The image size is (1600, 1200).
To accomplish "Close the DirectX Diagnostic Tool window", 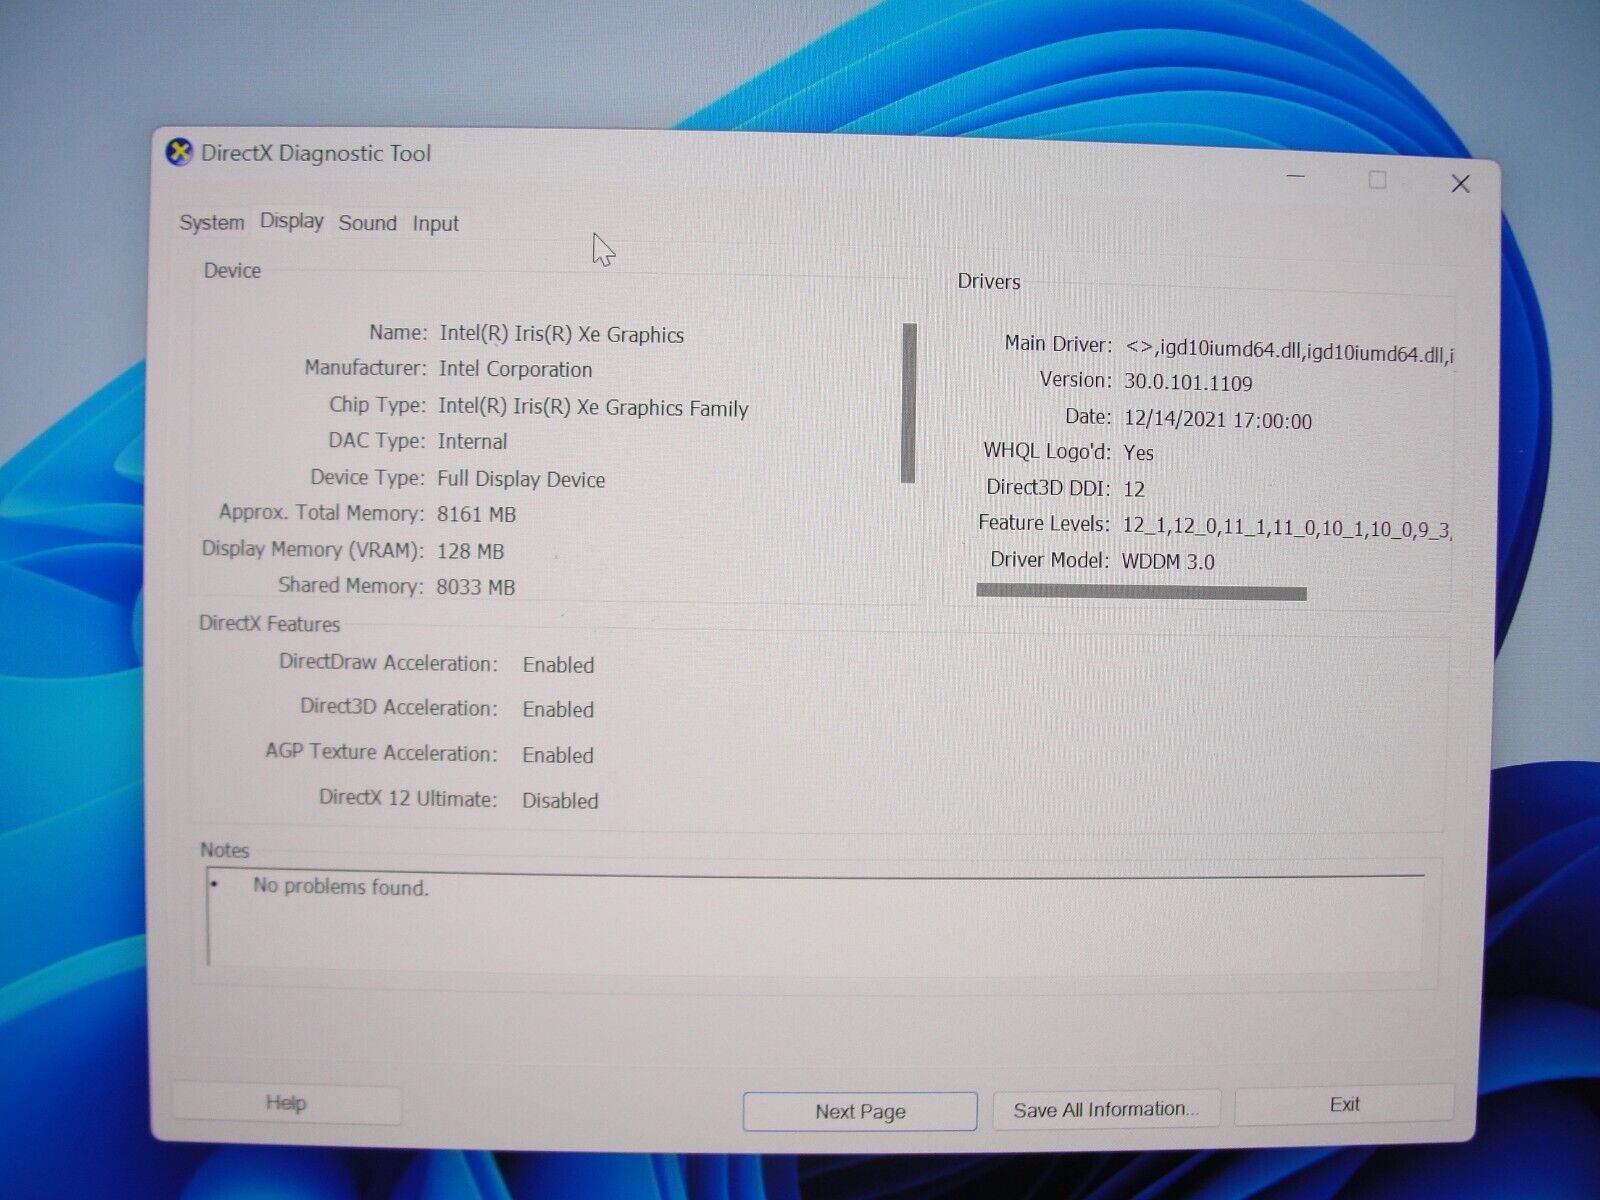I will click(x=1460, y=184).
